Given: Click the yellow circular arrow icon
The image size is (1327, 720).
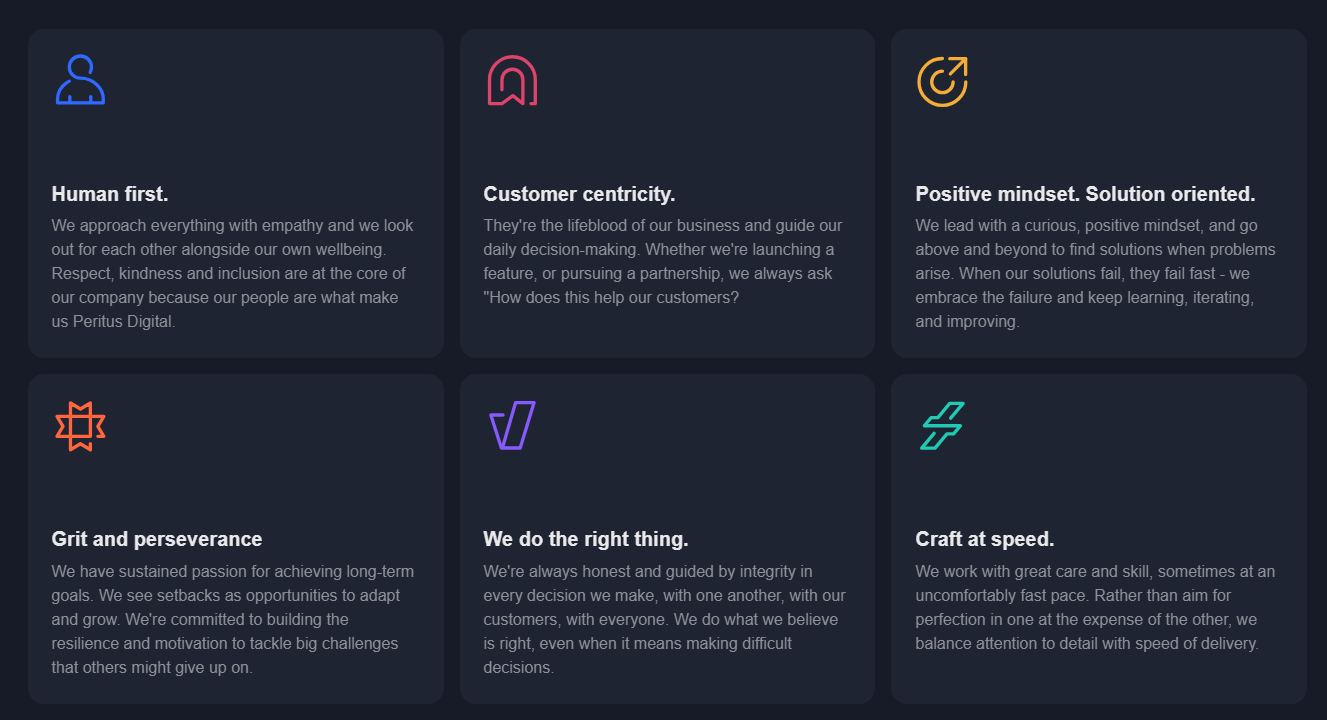Looking at the screenshot, I should (943, 81).
